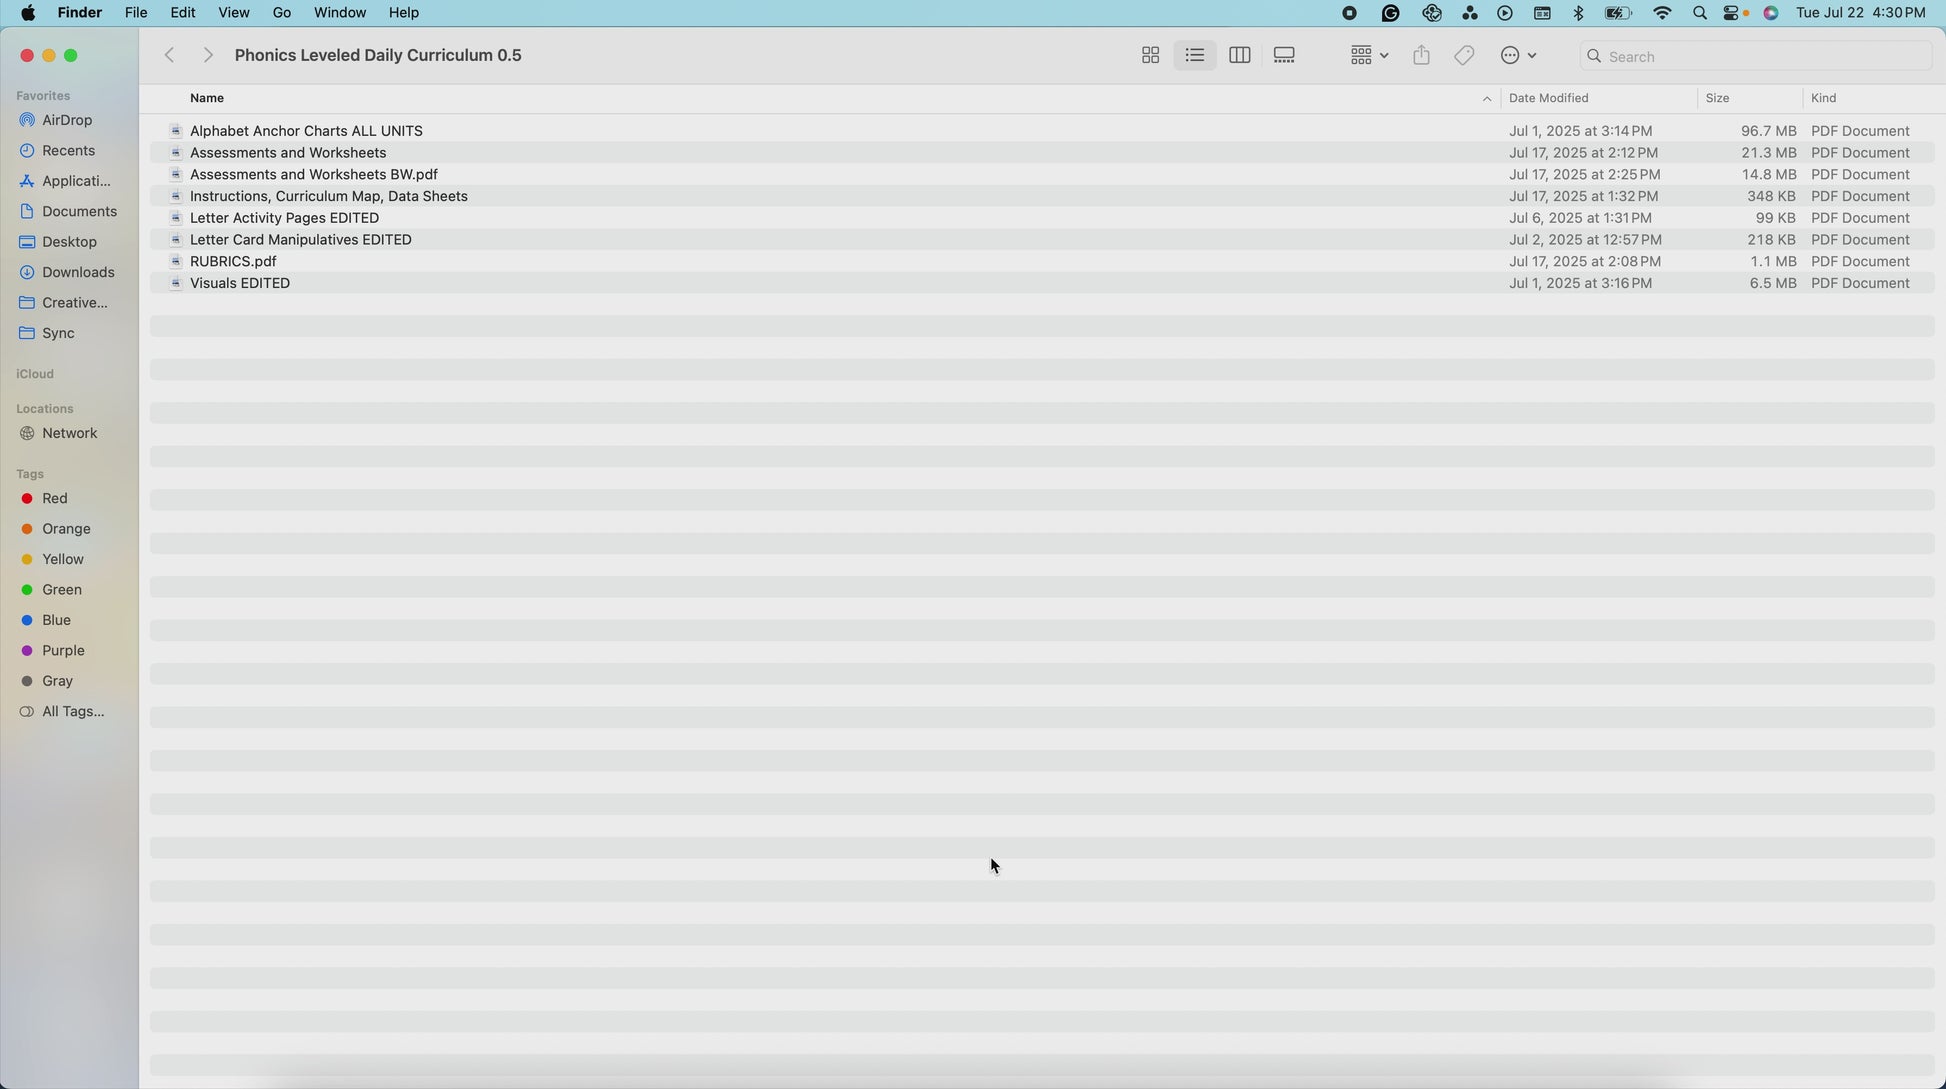Toggle the Red tag filter
1946x1089 pixels.
[54, 498]
